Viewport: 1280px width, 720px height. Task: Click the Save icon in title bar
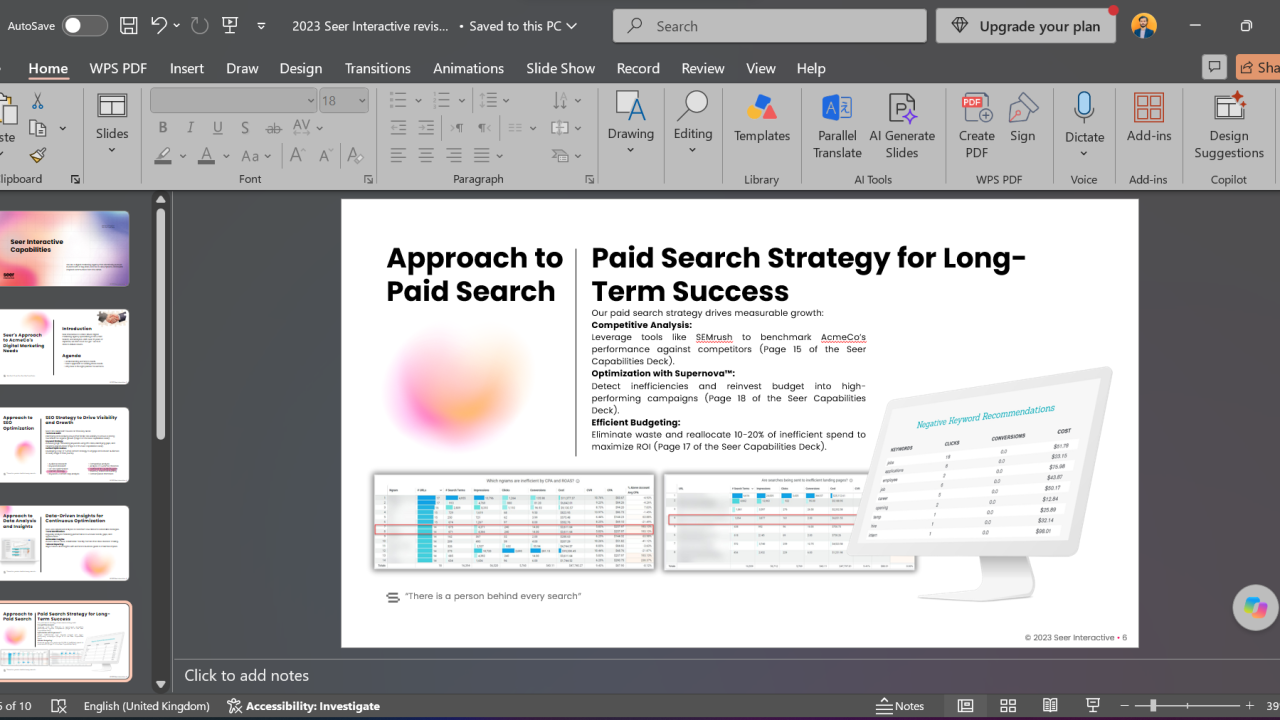pyautogui.click(x=128, y=26)
